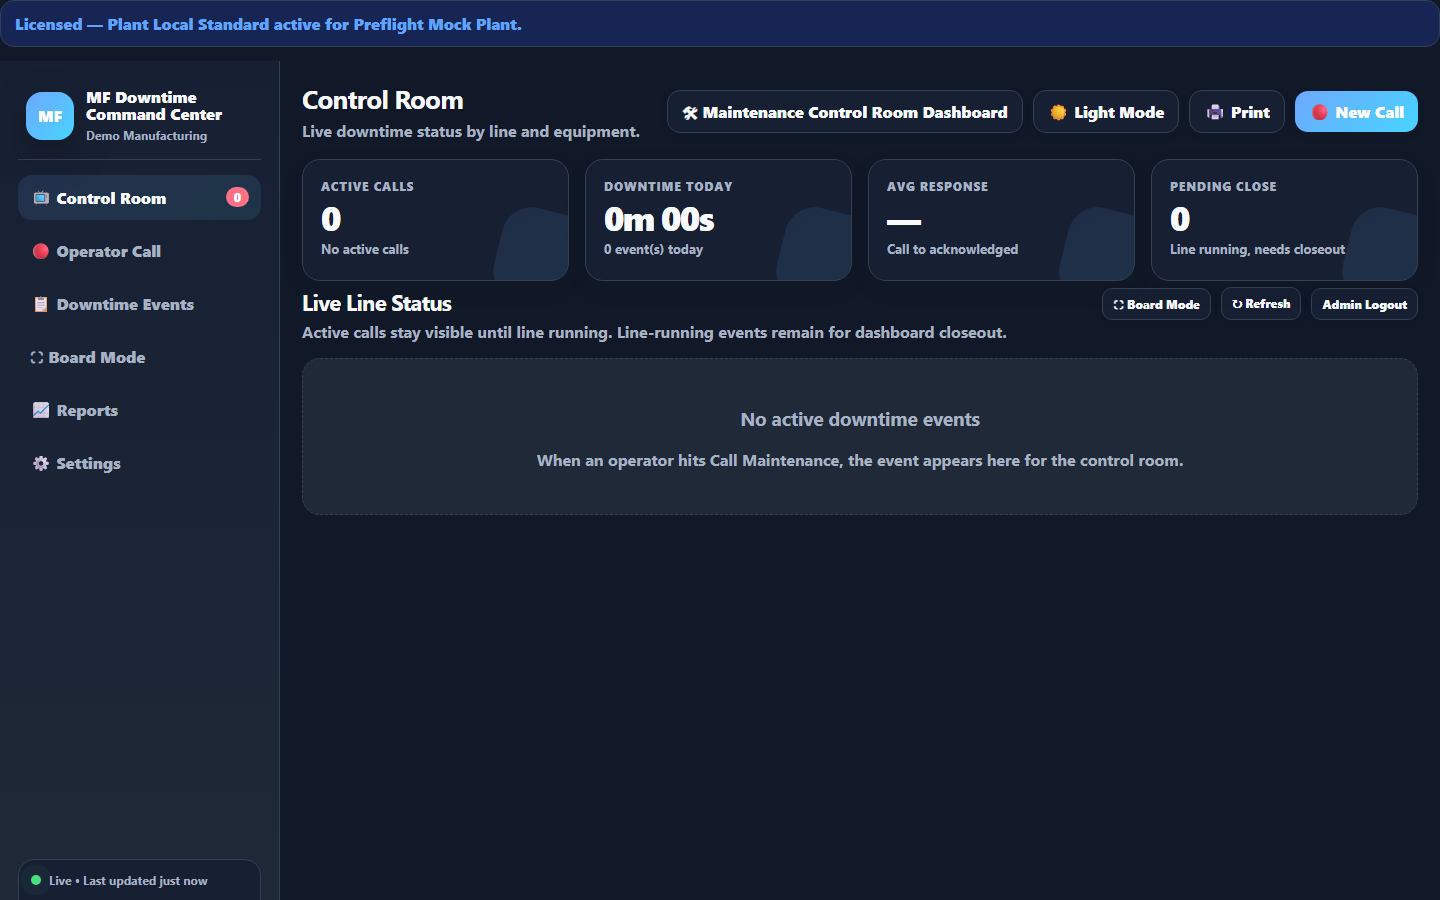This screenshot has width=1440, height=900.
Task: Click the red Operator Call dot icon
Action: [41, 251]
